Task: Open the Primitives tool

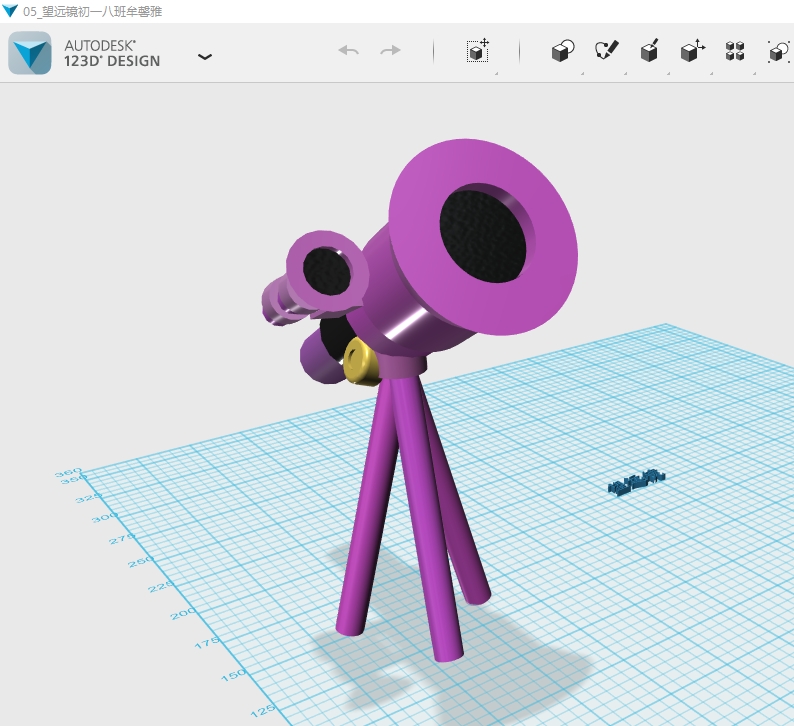Action: (x=563, y=51)
